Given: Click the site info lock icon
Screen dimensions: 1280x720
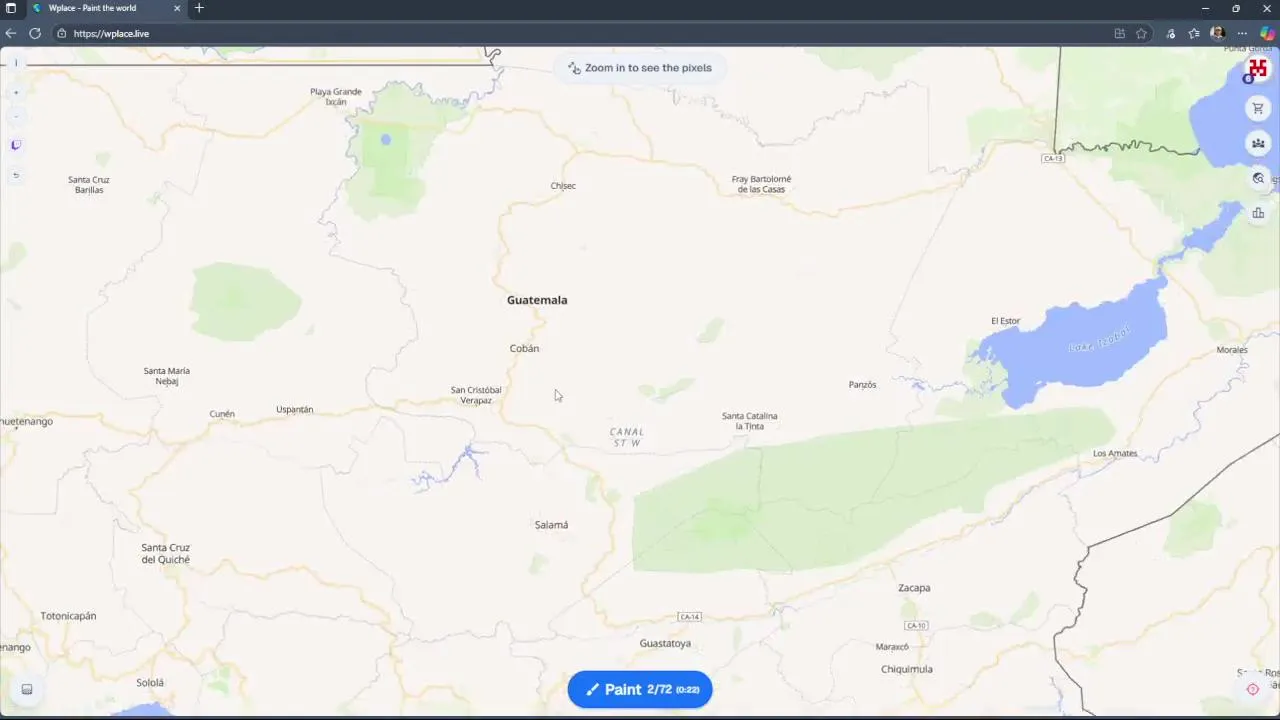Looking at the screenshot, I should (62, 33).
